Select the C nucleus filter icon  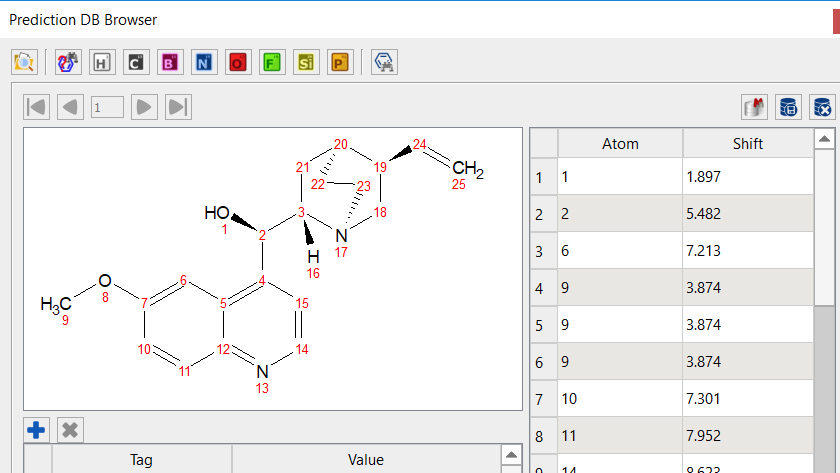(136, 62)
